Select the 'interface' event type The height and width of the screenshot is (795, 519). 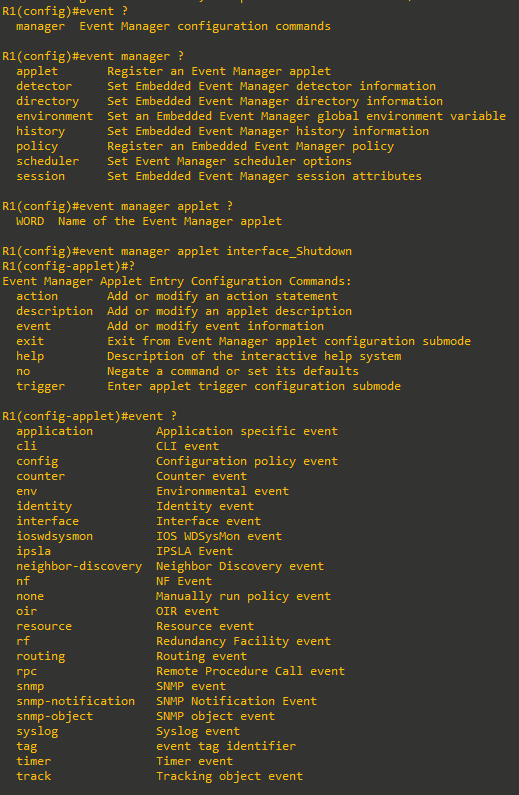[48, 521]
